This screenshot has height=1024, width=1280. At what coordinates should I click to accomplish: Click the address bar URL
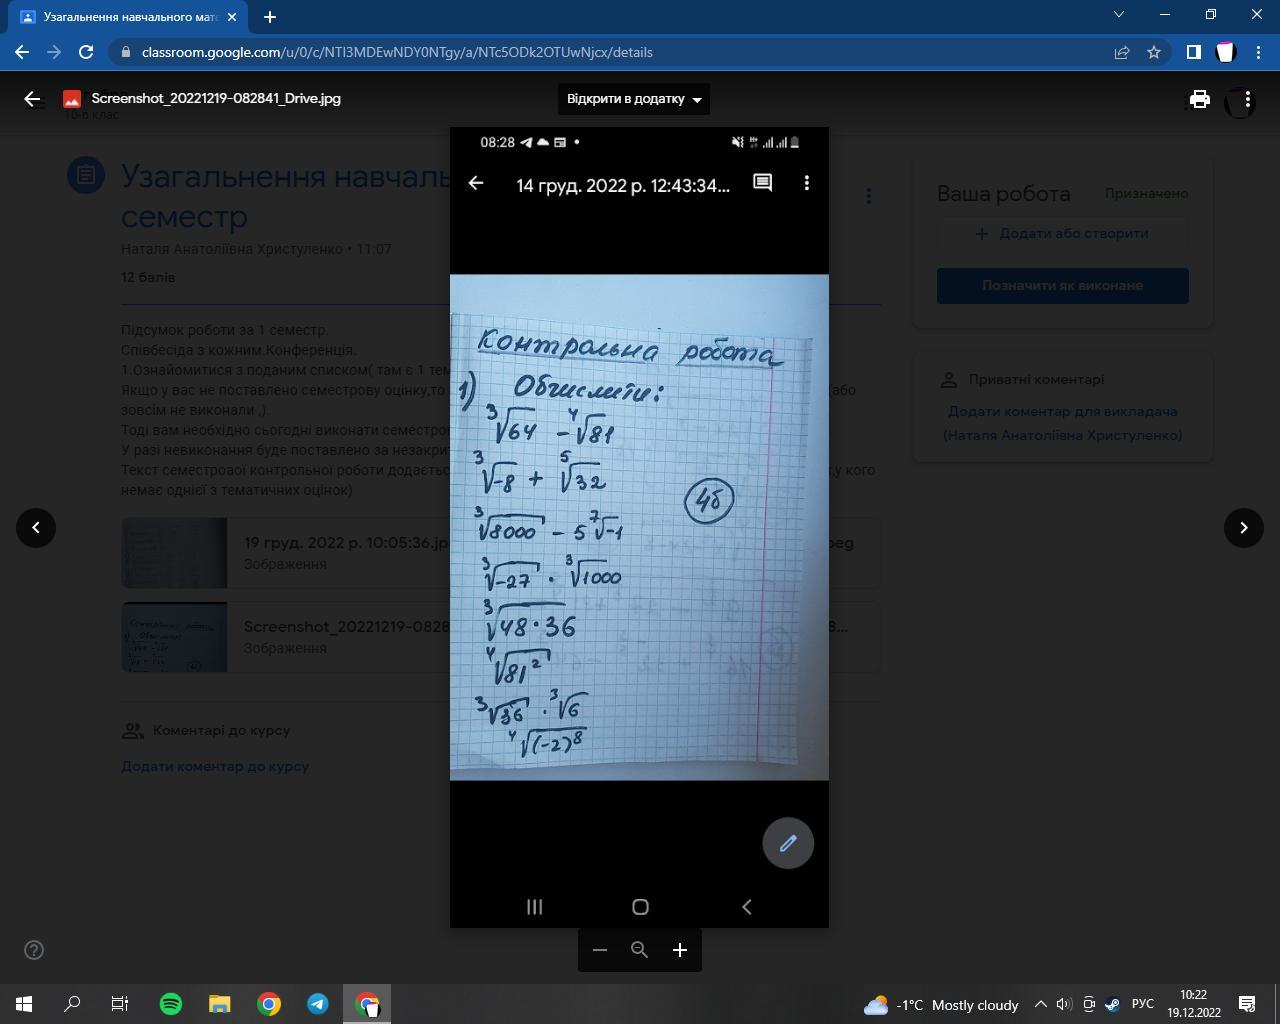[x=397, y=52]
